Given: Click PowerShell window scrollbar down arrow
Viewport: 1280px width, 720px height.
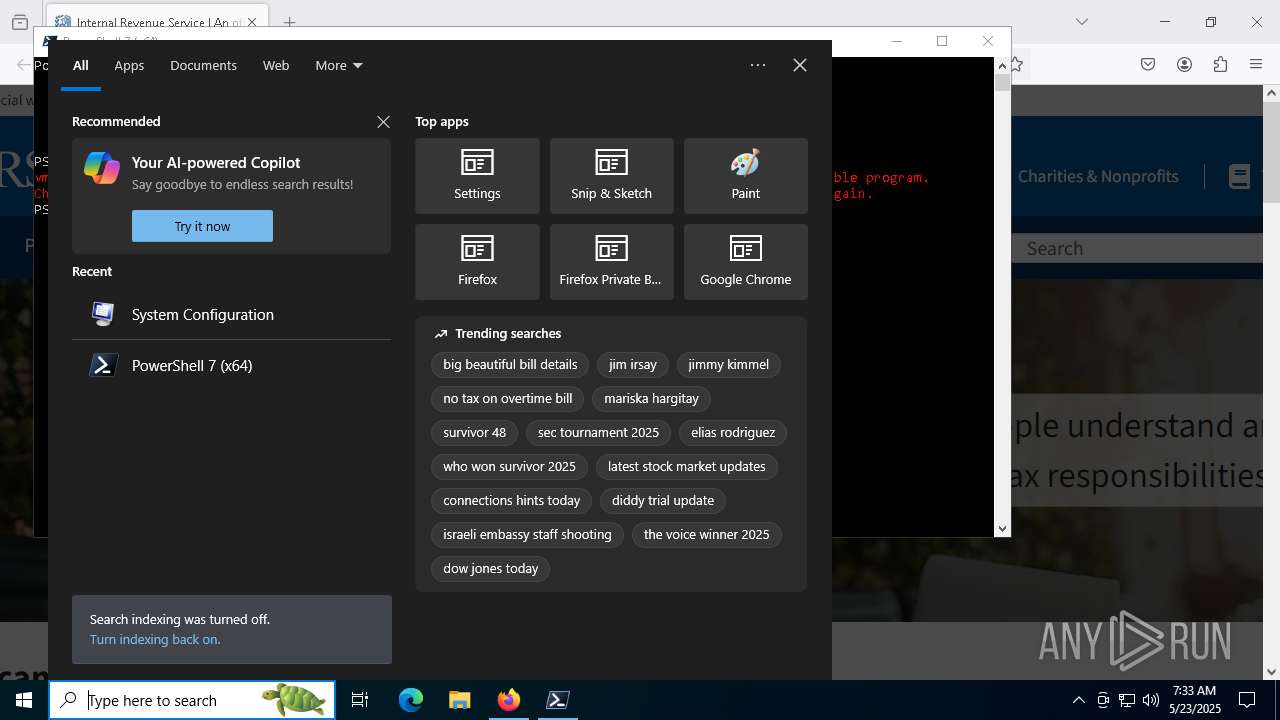Looking at the screenshot, I should 1002,528.
